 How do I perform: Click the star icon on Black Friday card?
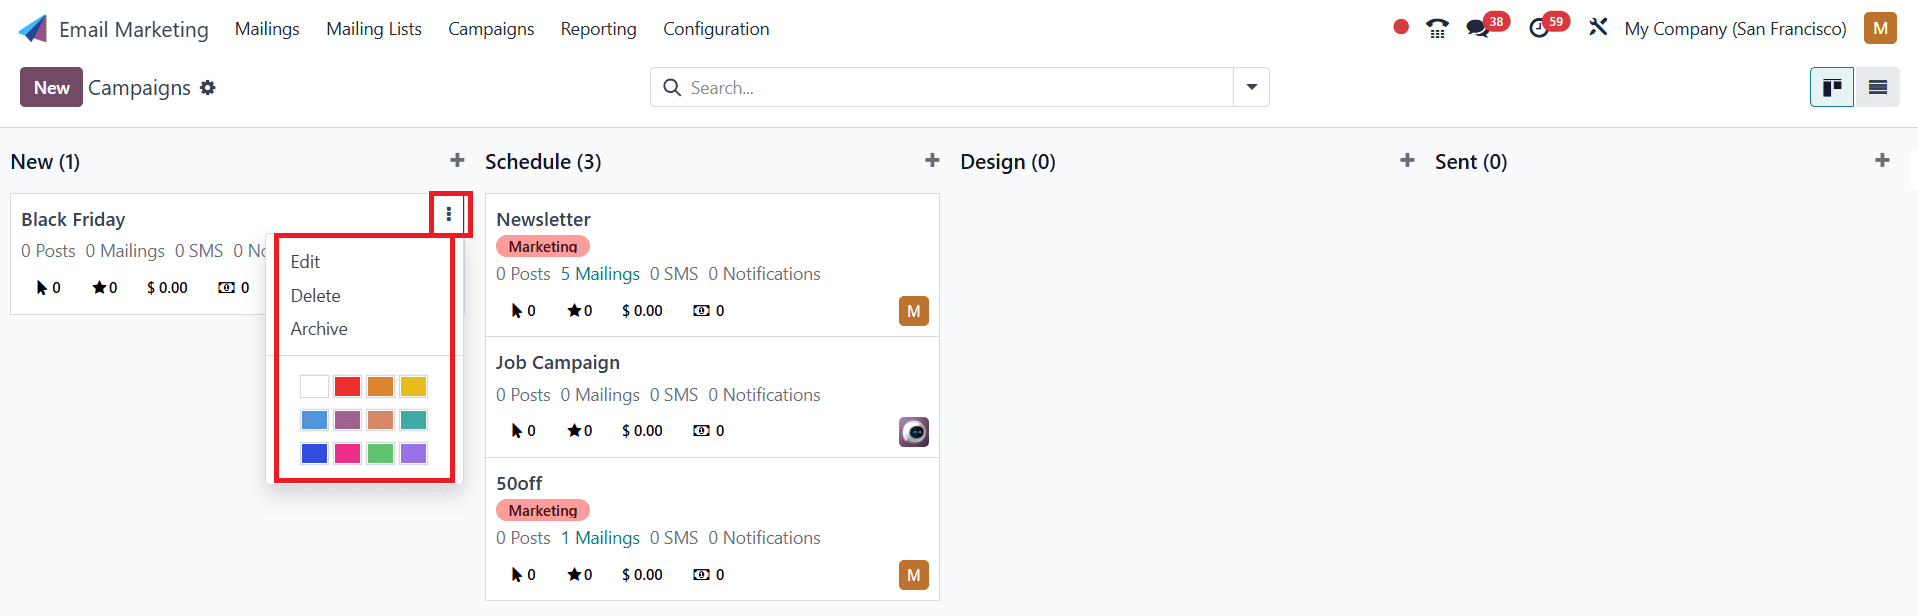[99, 288]
